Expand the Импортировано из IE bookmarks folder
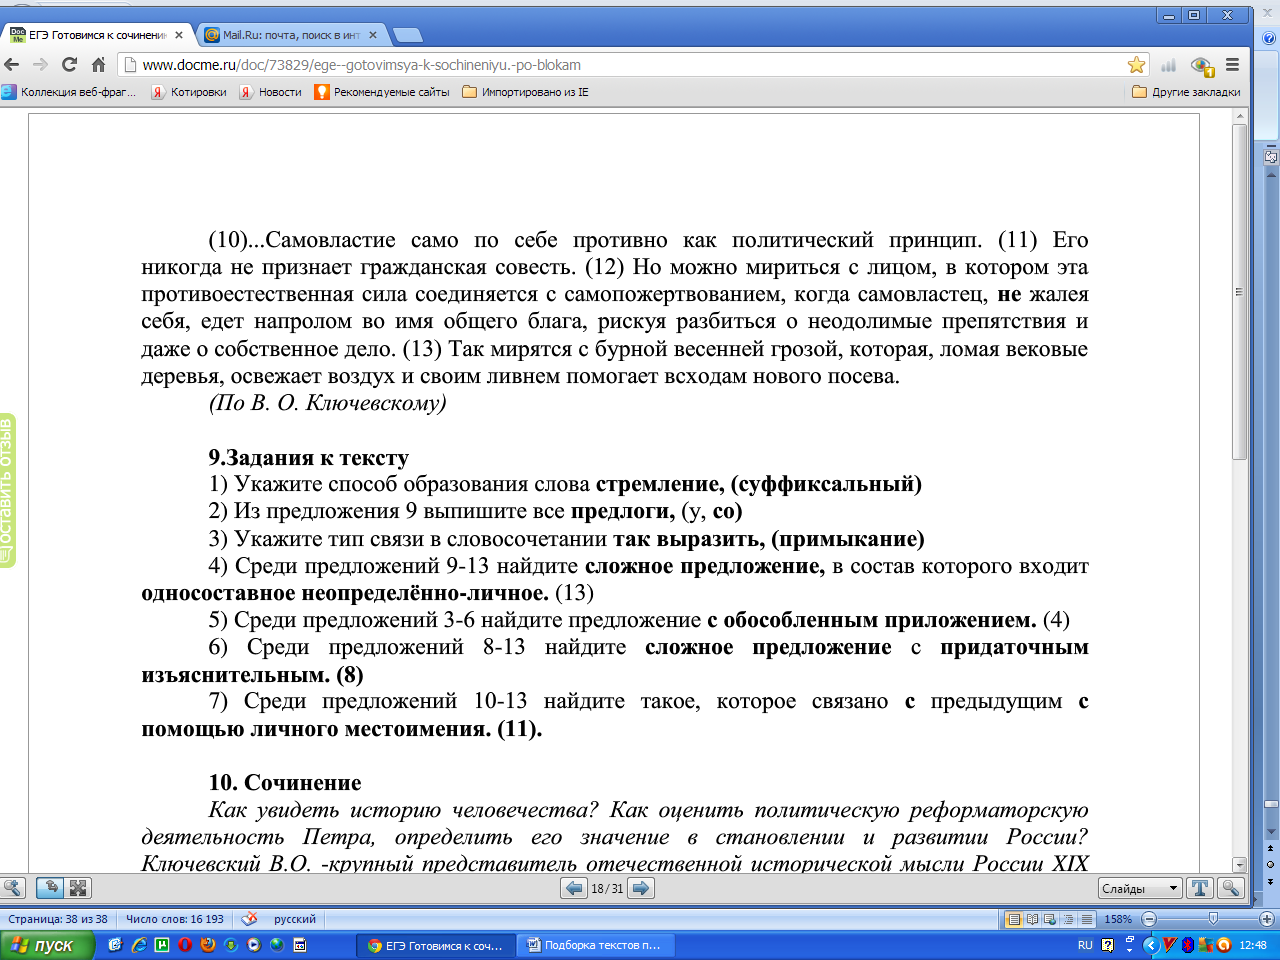Viewport: 1280px width, 960px height. [x=525, y=92]
